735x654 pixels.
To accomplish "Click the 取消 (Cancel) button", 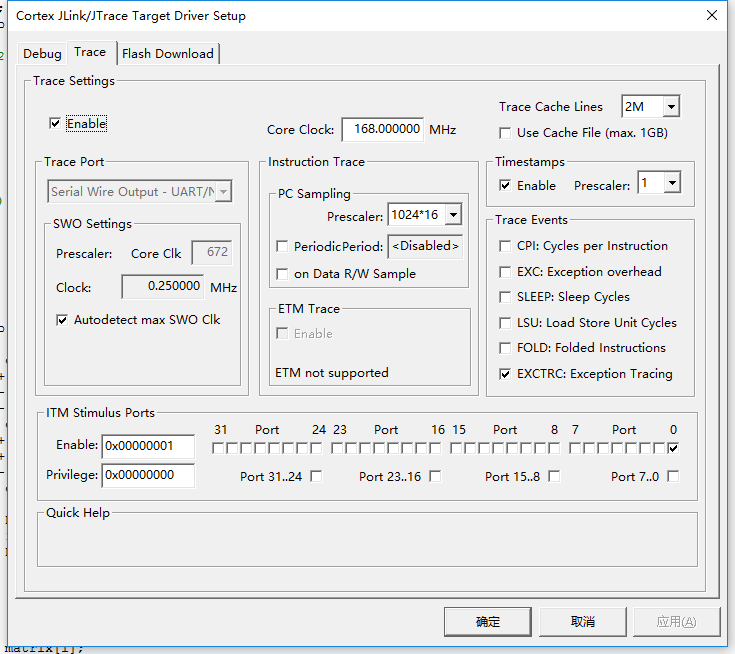I will coord(583,622).
